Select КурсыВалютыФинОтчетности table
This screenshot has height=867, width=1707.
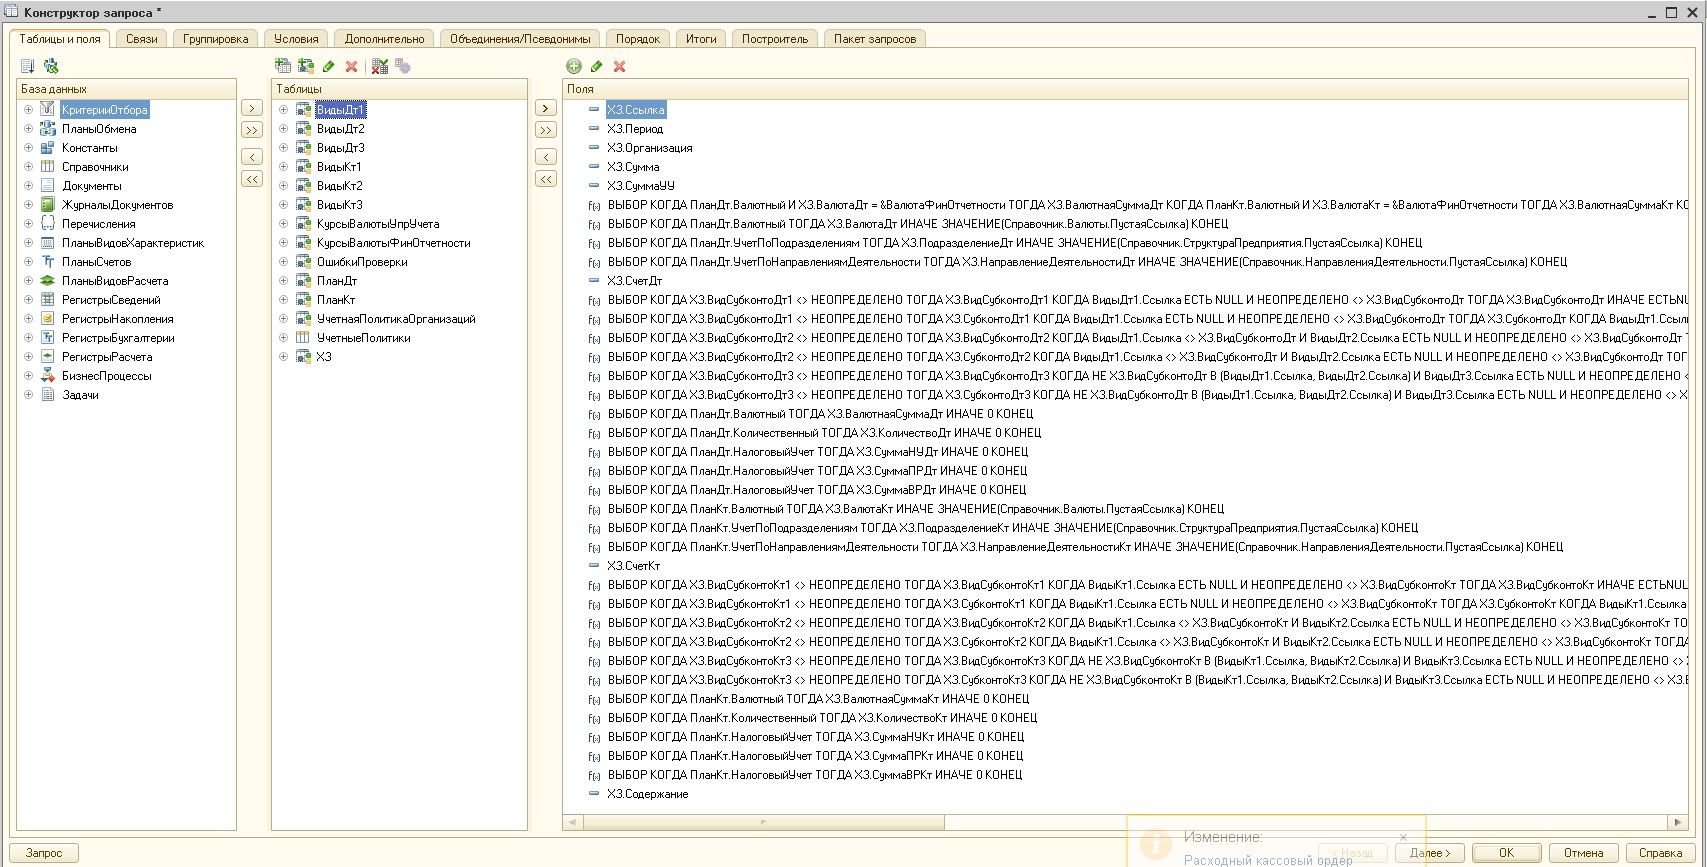(x=393, y=242)
